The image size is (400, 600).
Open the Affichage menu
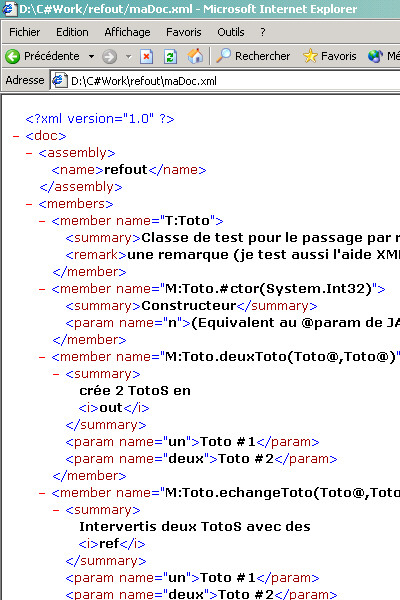(x=127, y=32)
